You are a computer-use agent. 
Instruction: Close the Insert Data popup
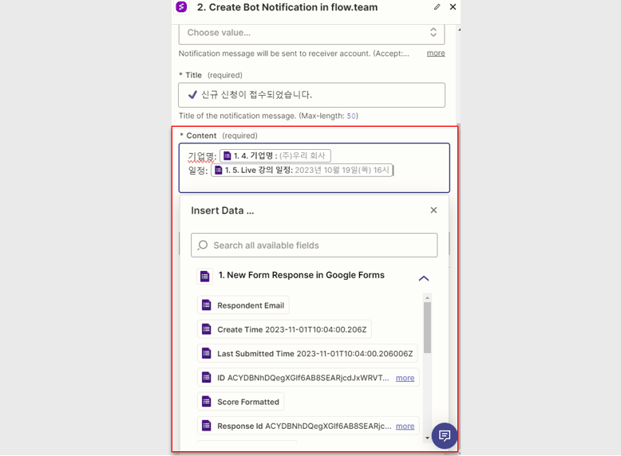[x=433, y=210]
